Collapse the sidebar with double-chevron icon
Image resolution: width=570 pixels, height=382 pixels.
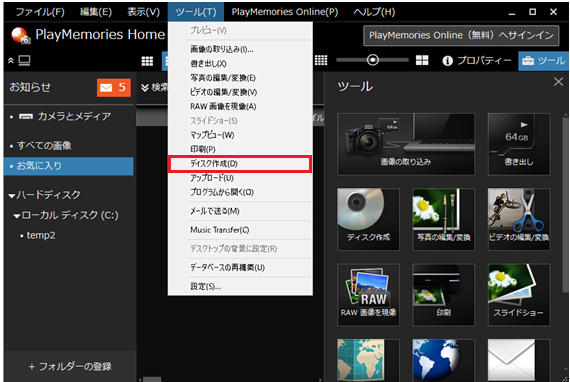point(11,60)
